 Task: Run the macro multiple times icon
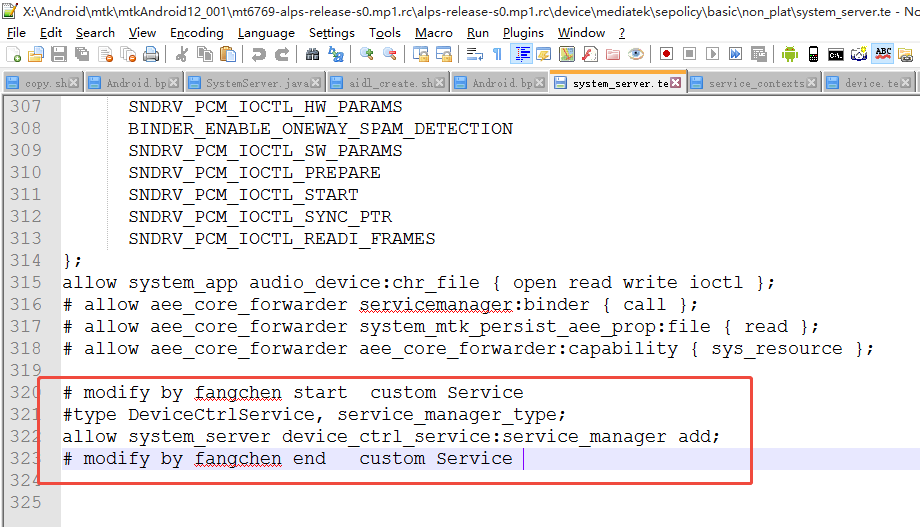click(735, 55)
